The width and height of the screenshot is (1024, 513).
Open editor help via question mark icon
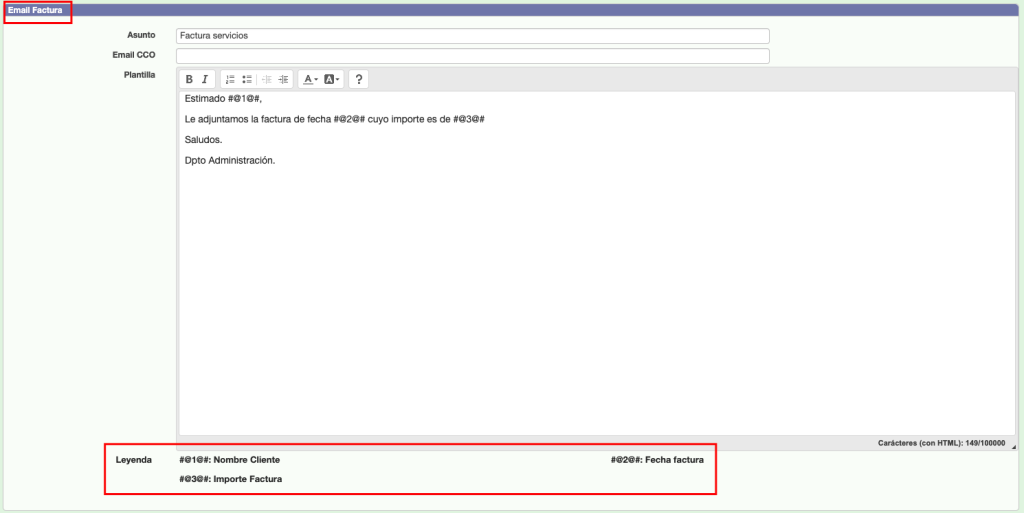[x=359, y=79]
